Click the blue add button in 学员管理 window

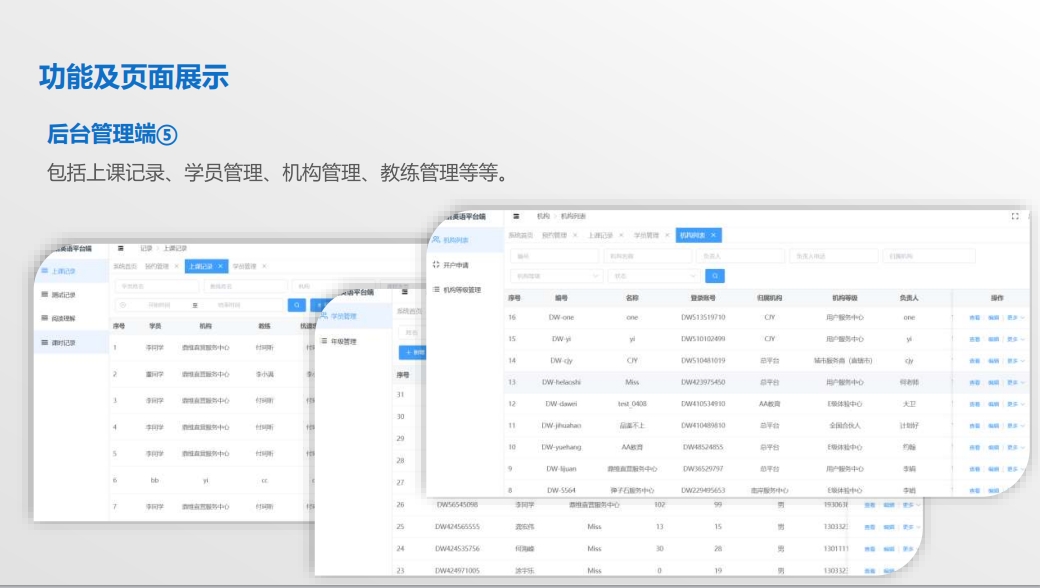[x=413, y=353]
